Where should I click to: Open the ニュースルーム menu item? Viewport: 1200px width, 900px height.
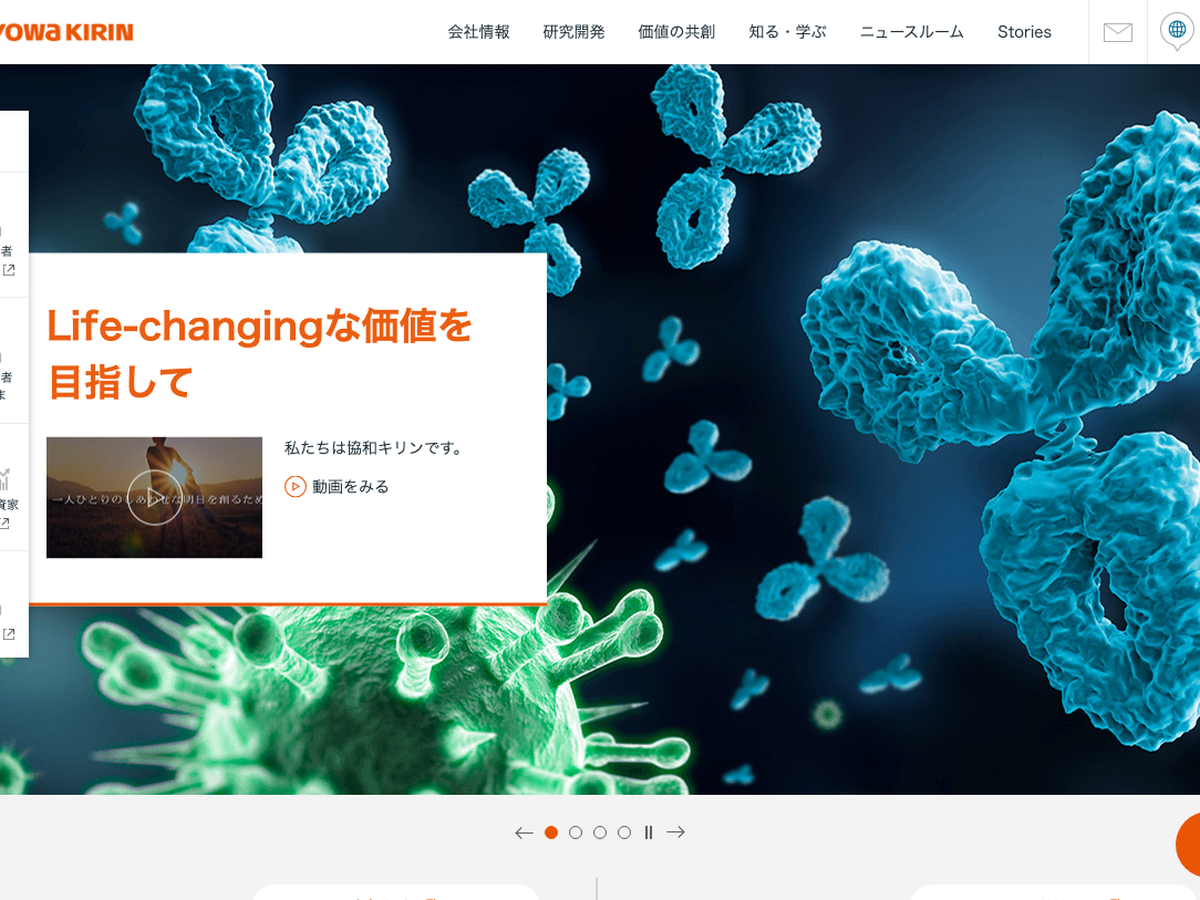912,32
